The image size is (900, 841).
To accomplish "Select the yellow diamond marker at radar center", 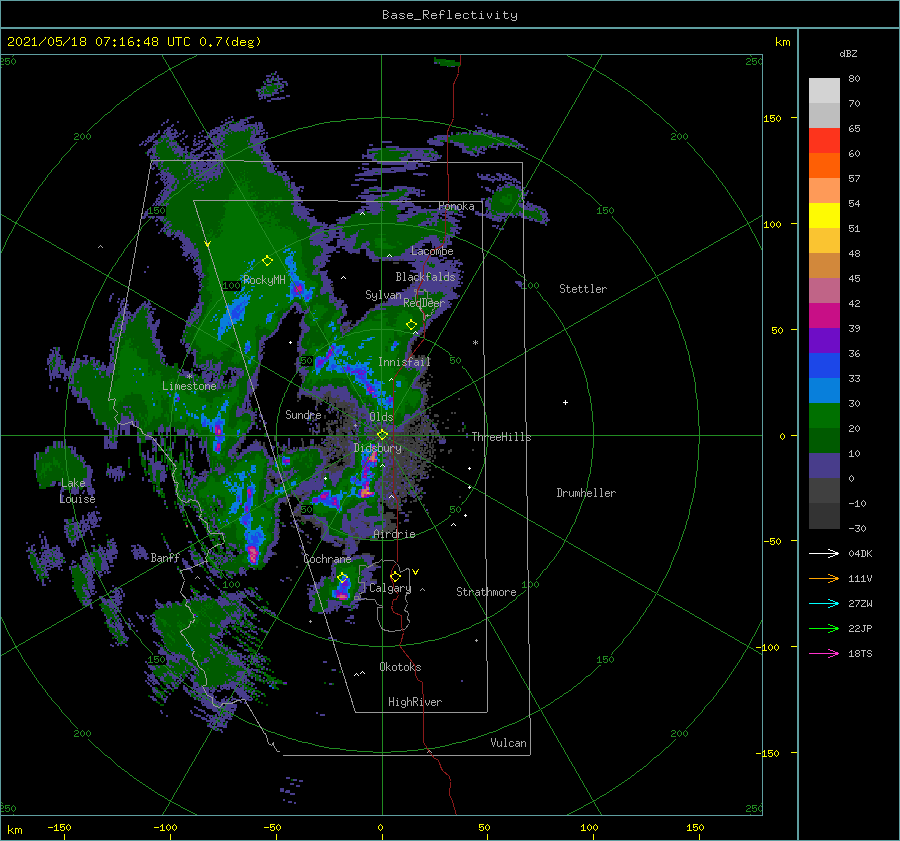I will (382, 435).
